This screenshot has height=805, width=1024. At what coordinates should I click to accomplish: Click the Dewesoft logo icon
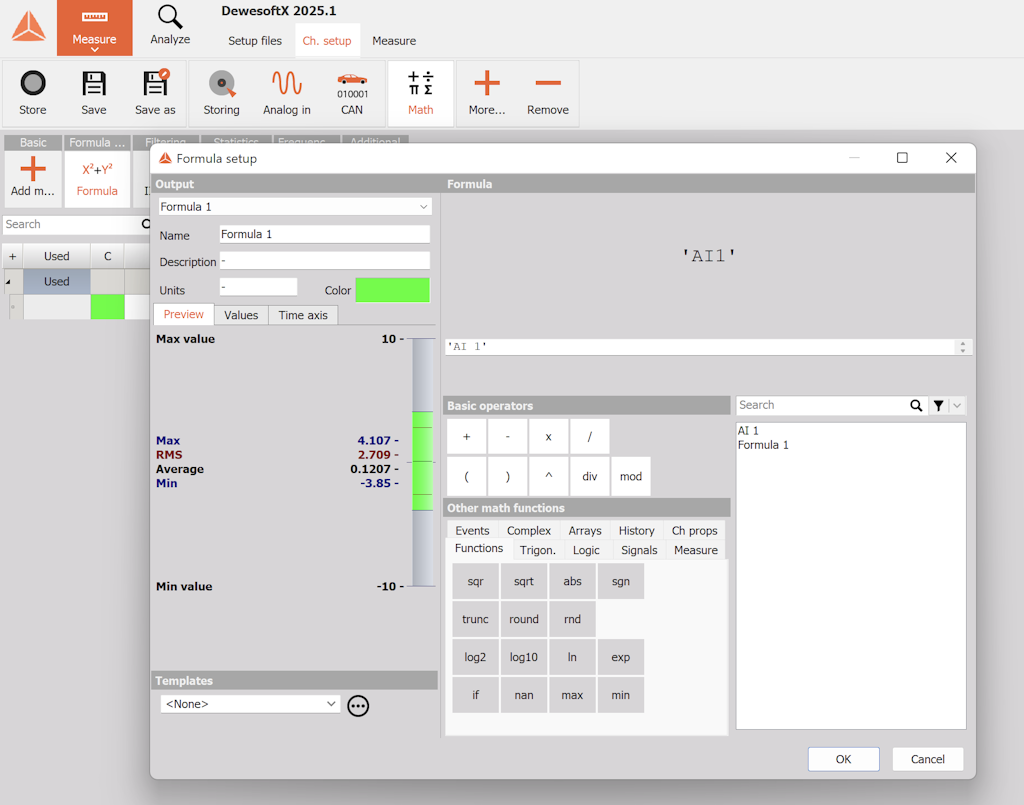coord(29,27)
